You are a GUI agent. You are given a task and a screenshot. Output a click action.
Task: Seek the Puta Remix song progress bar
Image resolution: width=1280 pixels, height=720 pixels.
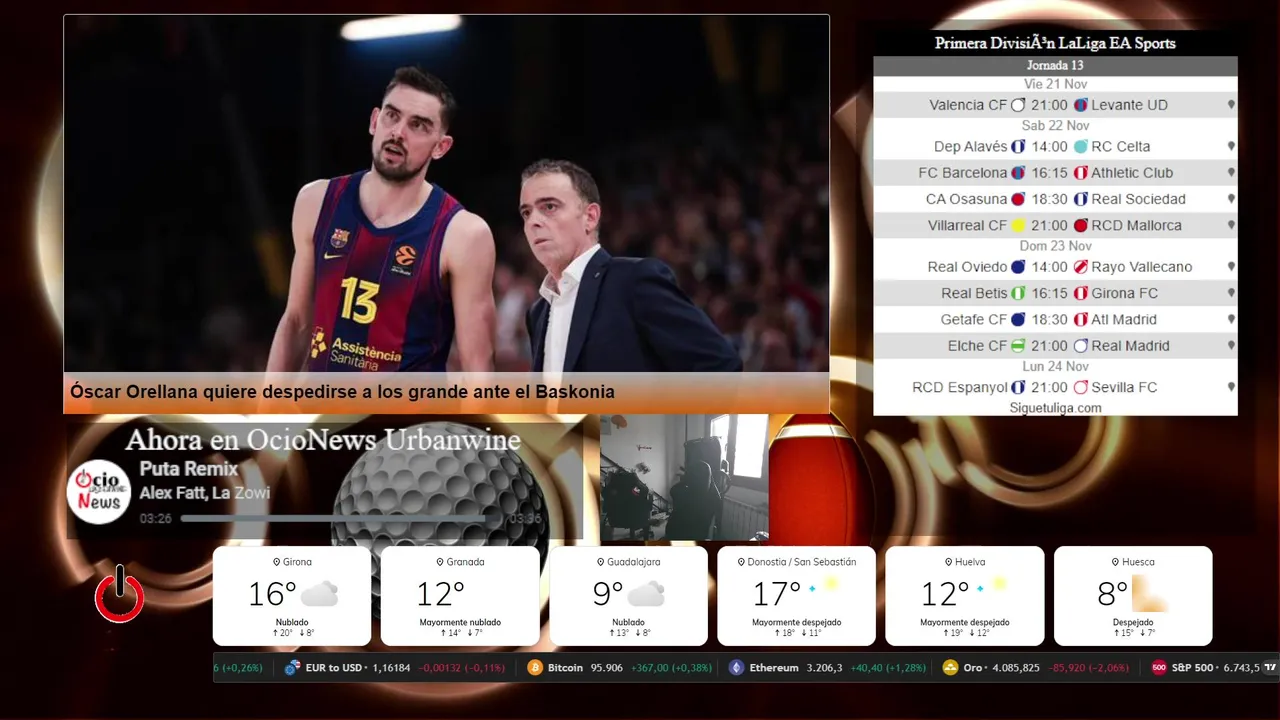(x=342, y=519)
